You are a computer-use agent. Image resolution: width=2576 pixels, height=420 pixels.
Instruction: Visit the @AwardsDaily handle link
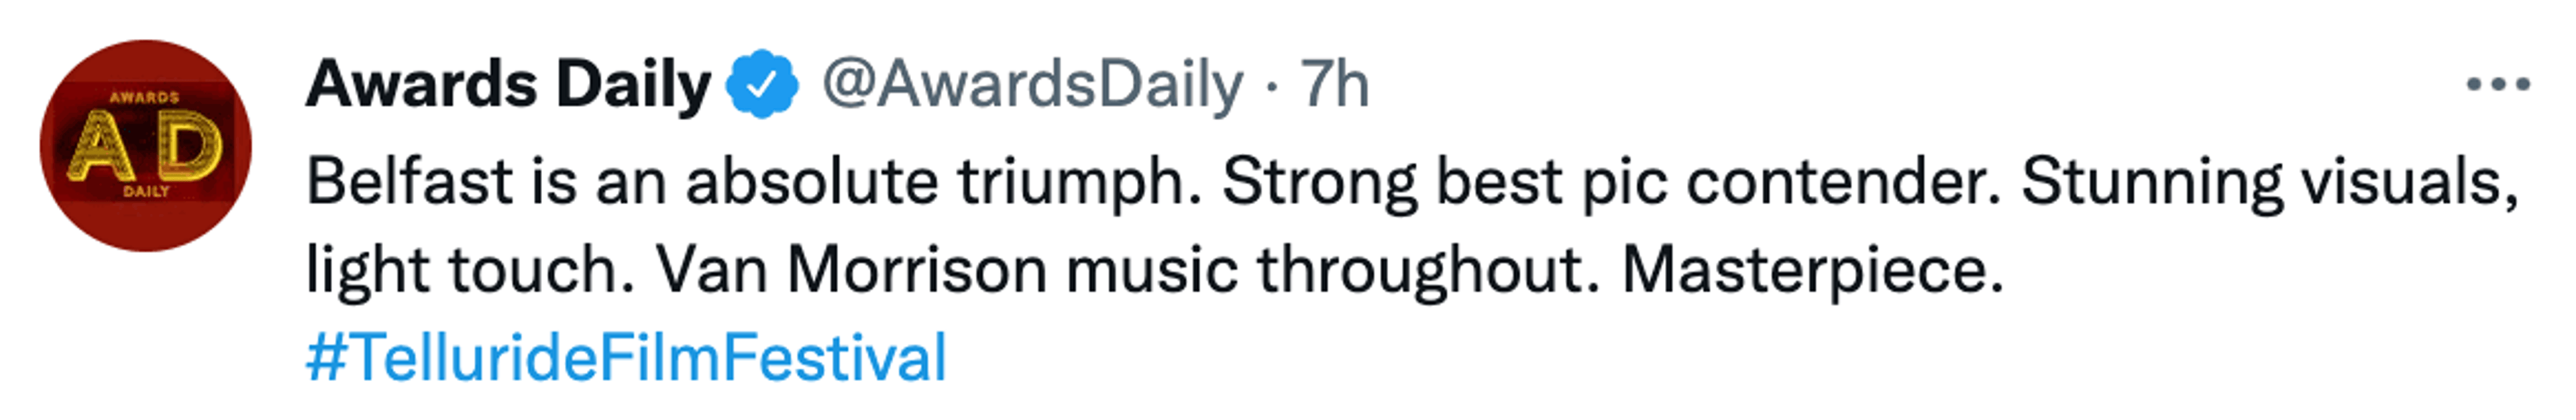(x=1032, y=85)
